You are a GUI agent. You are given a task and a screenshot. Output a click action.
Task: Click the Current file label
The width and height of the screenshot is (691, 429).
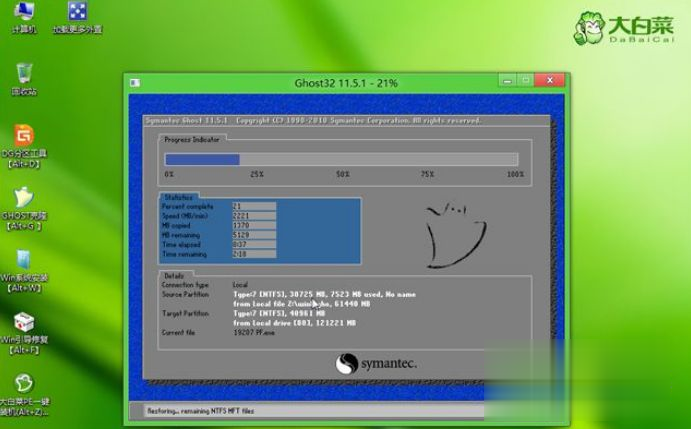pos(178,332)
